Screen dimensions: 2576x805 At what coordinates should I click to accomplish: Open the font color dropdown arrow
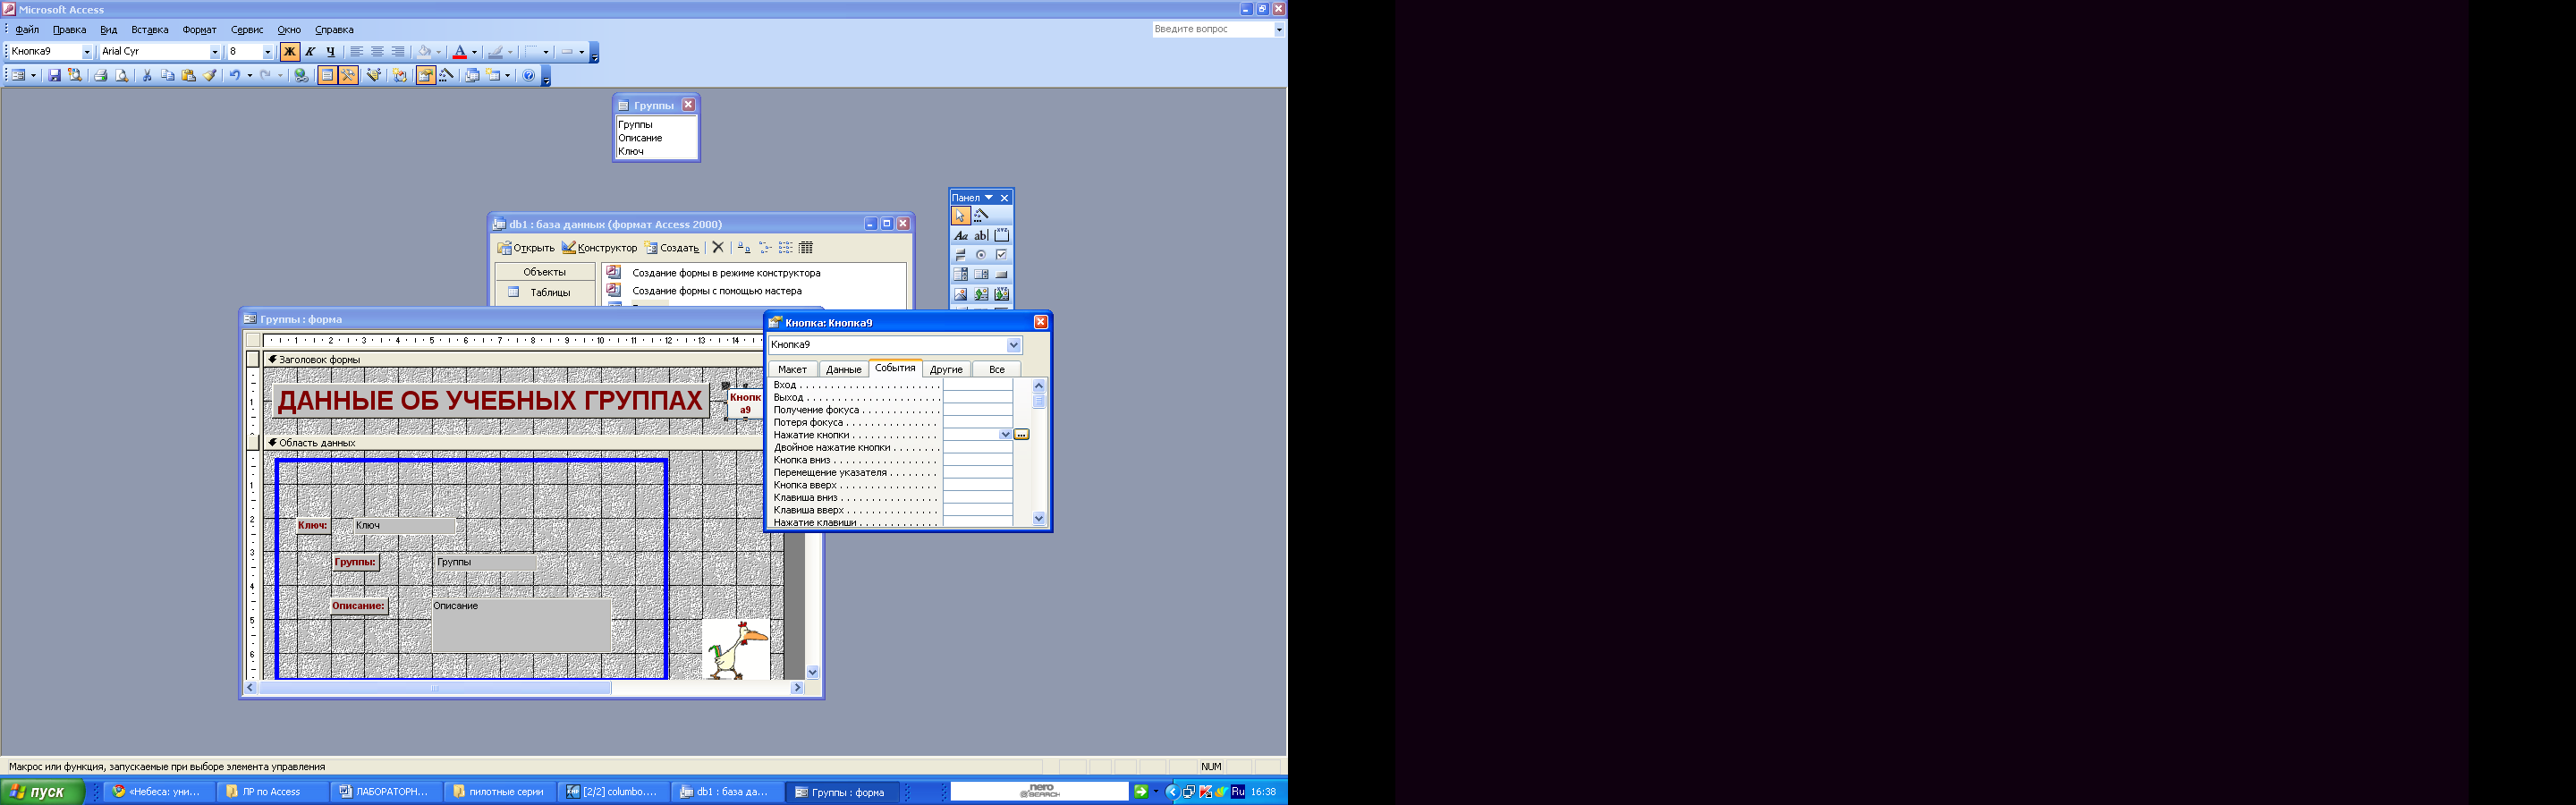(x=474, y=52)
